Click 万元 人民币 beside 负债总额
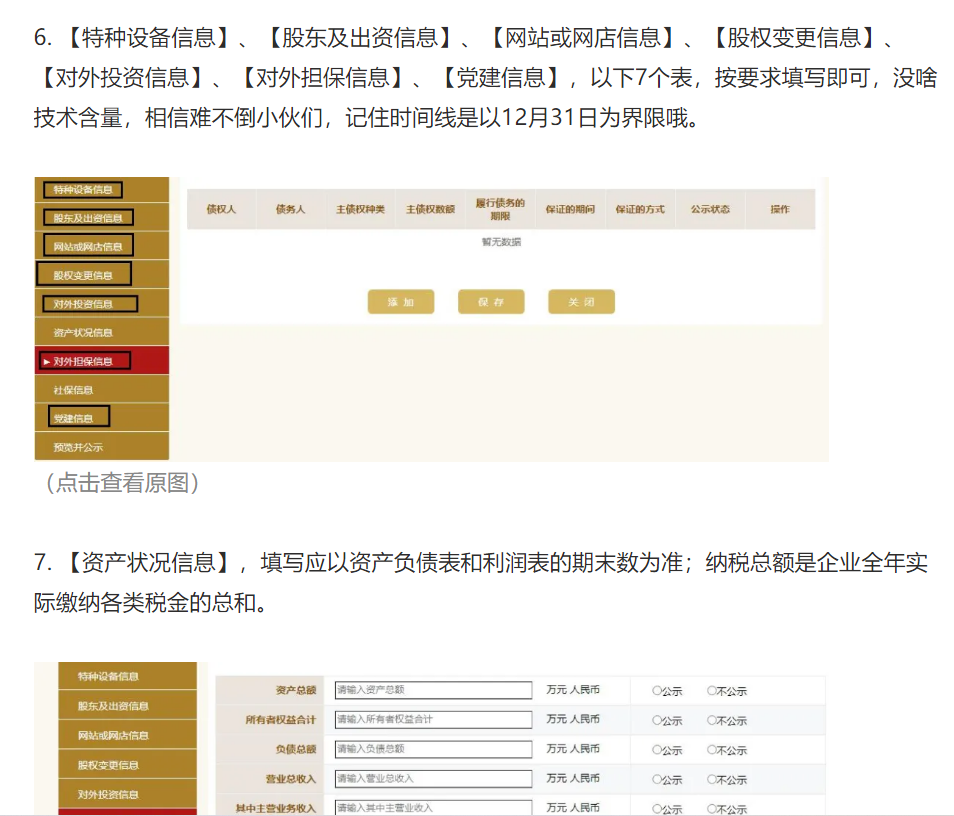The image size is (954, 816). click(573, 748)
